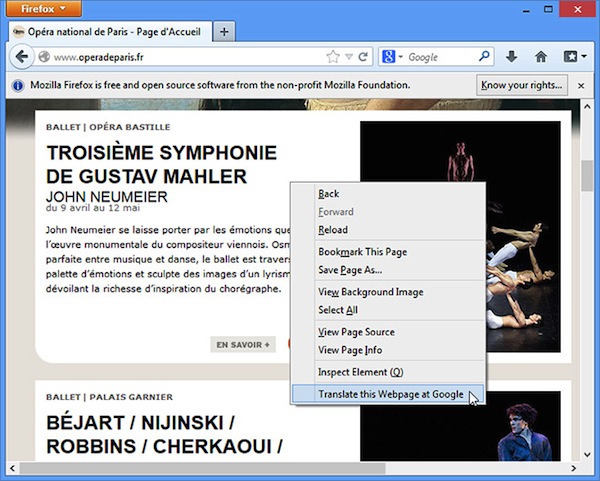Dismiss the Mozilla notification bar
The height and width of the screenshot is (481, 600).
(x=581, y=86)
